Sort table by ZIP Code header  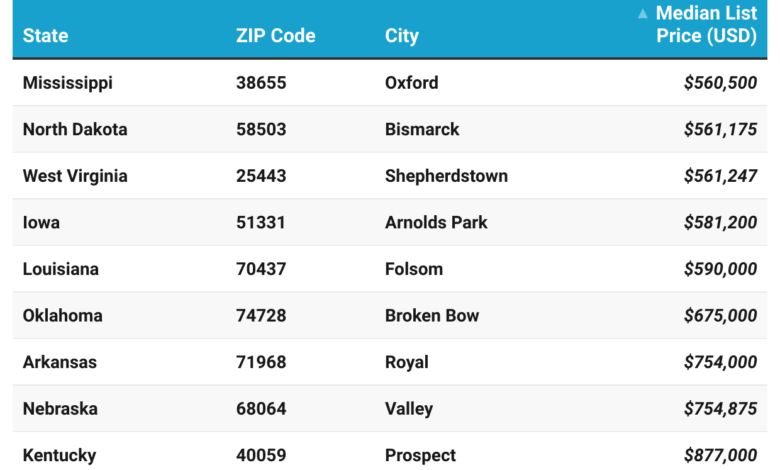pyautogui.click(x=275, y=36)
